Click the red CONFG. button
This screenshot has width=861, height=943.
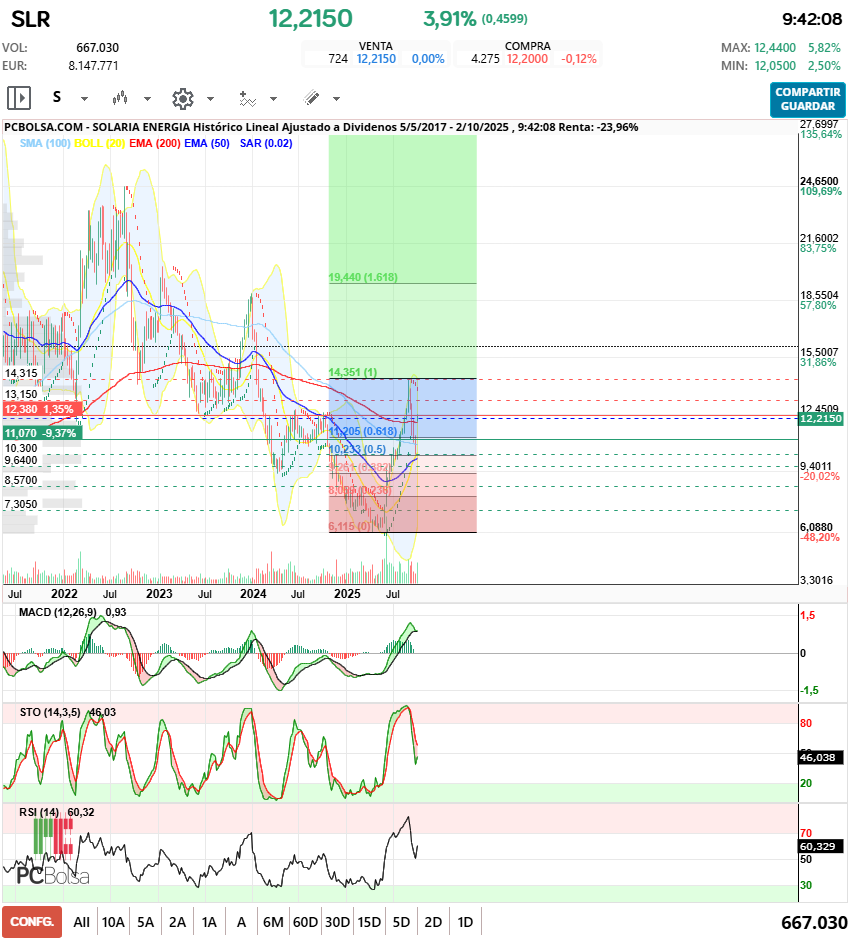click(x=32, y=921)
